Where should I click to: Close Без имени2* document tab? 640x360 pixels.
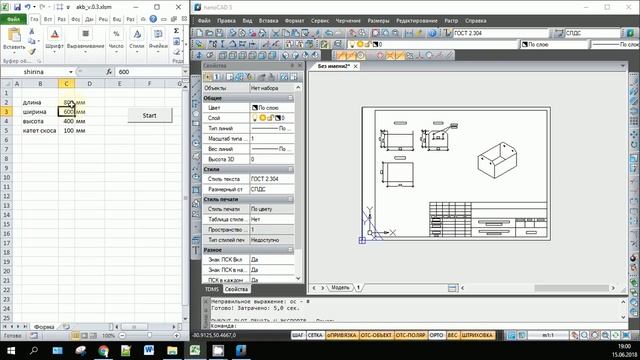pos(356,66)
